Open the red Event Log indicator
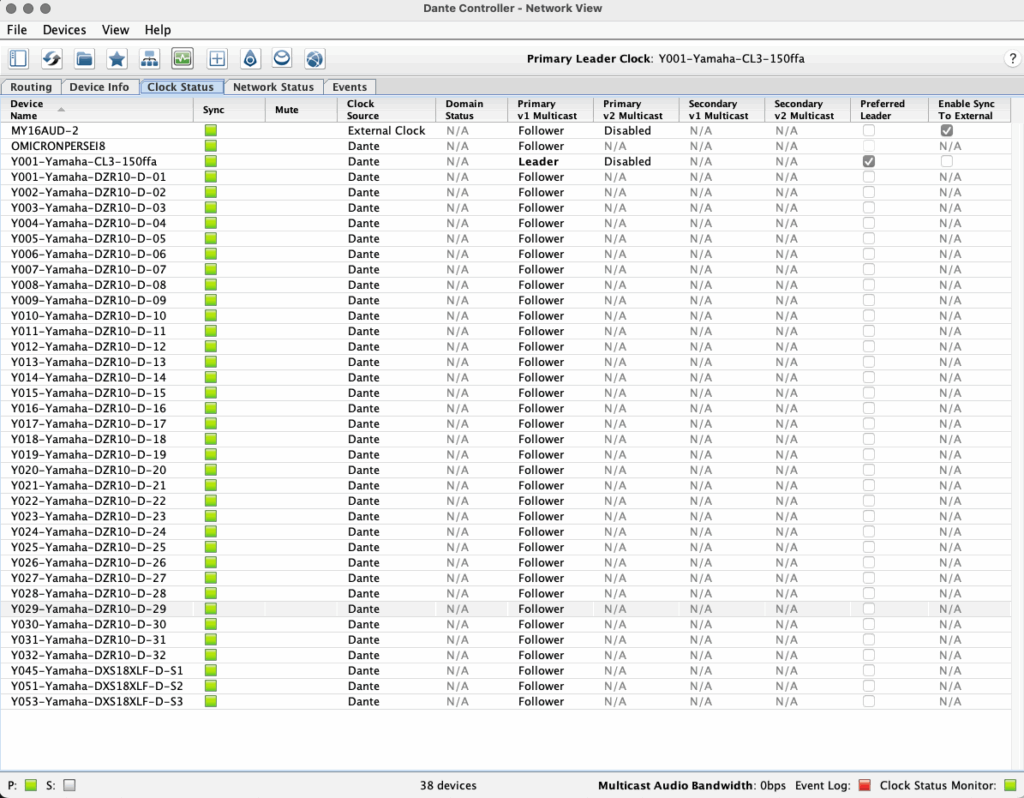Screen dimensions: 1024x798 click(x=865, y=785)
